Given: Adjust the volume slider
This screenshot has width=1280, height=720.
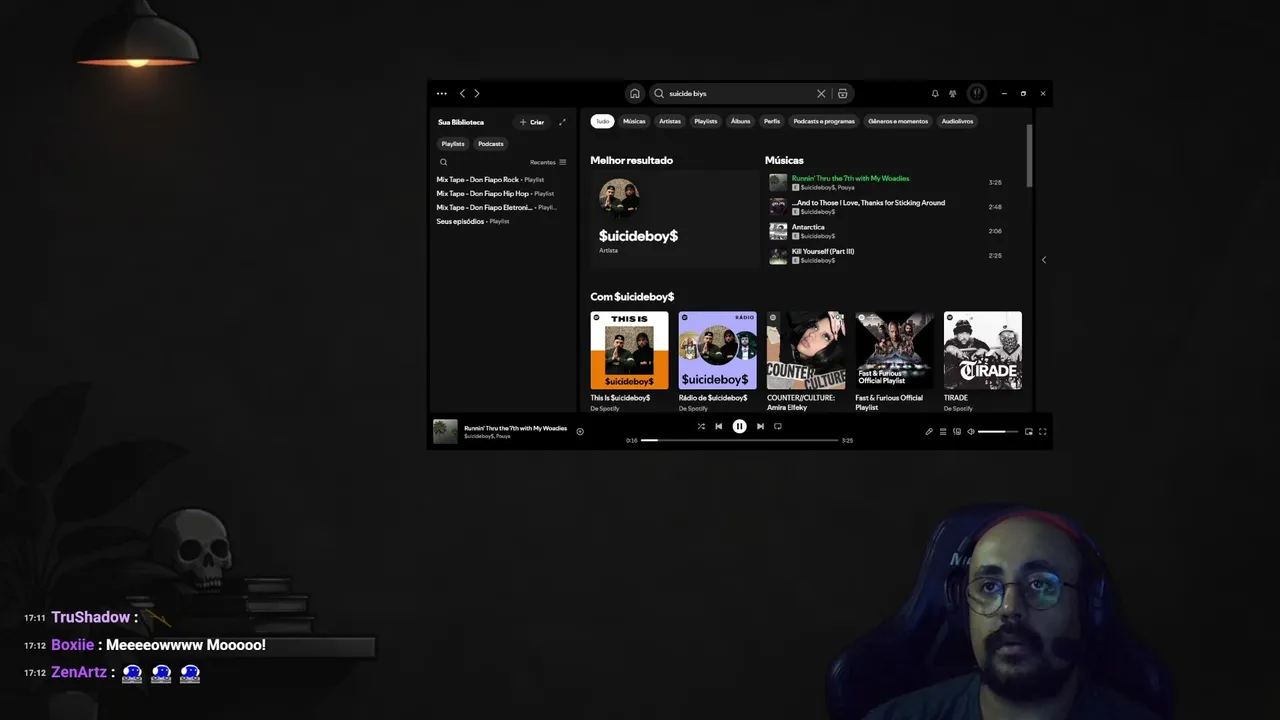Looking at the screenshot, I should [998, 432].
